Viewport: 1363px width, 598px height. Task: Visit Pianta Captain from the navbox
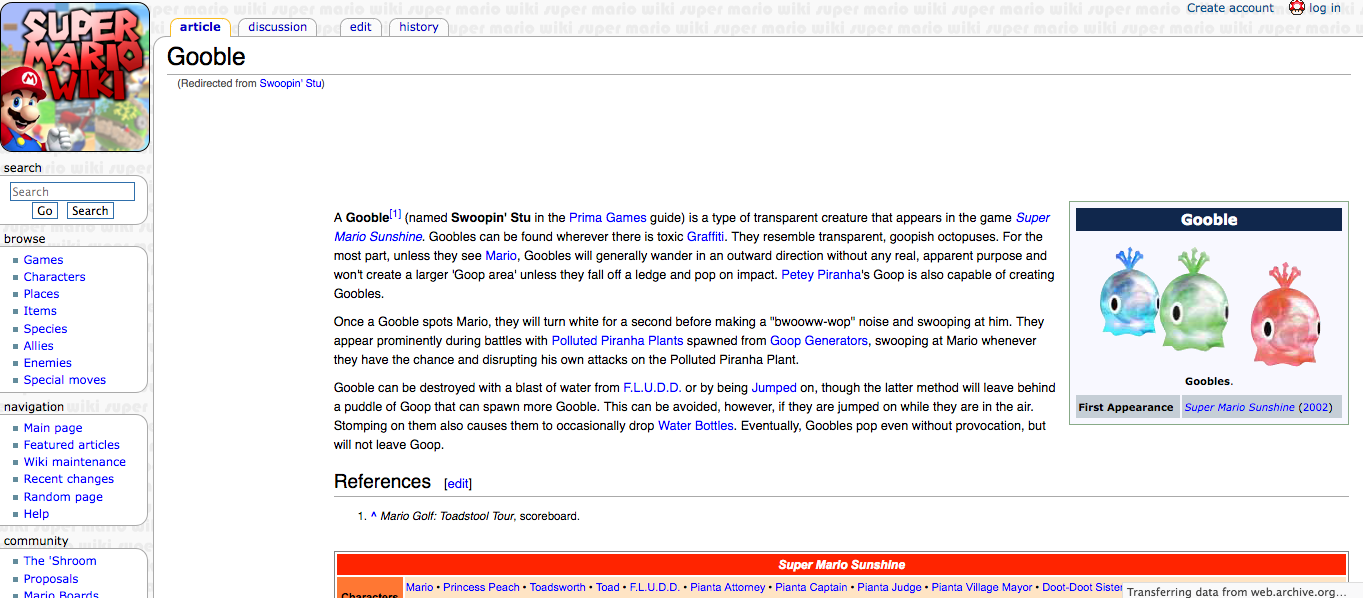(x=811, y=587)
